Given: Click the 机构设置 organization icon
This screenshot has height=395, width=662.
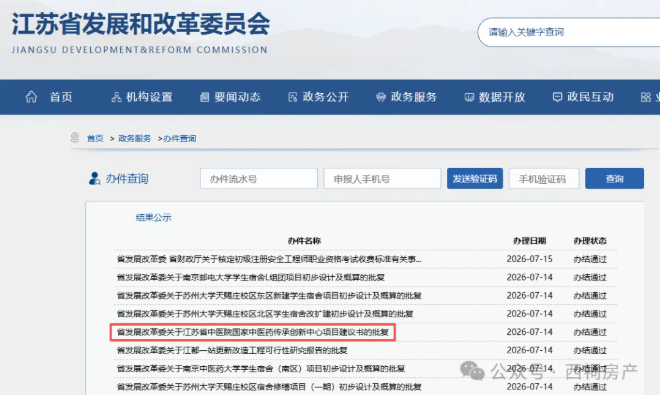Looking at the screenshot, I should pos(117,97).
